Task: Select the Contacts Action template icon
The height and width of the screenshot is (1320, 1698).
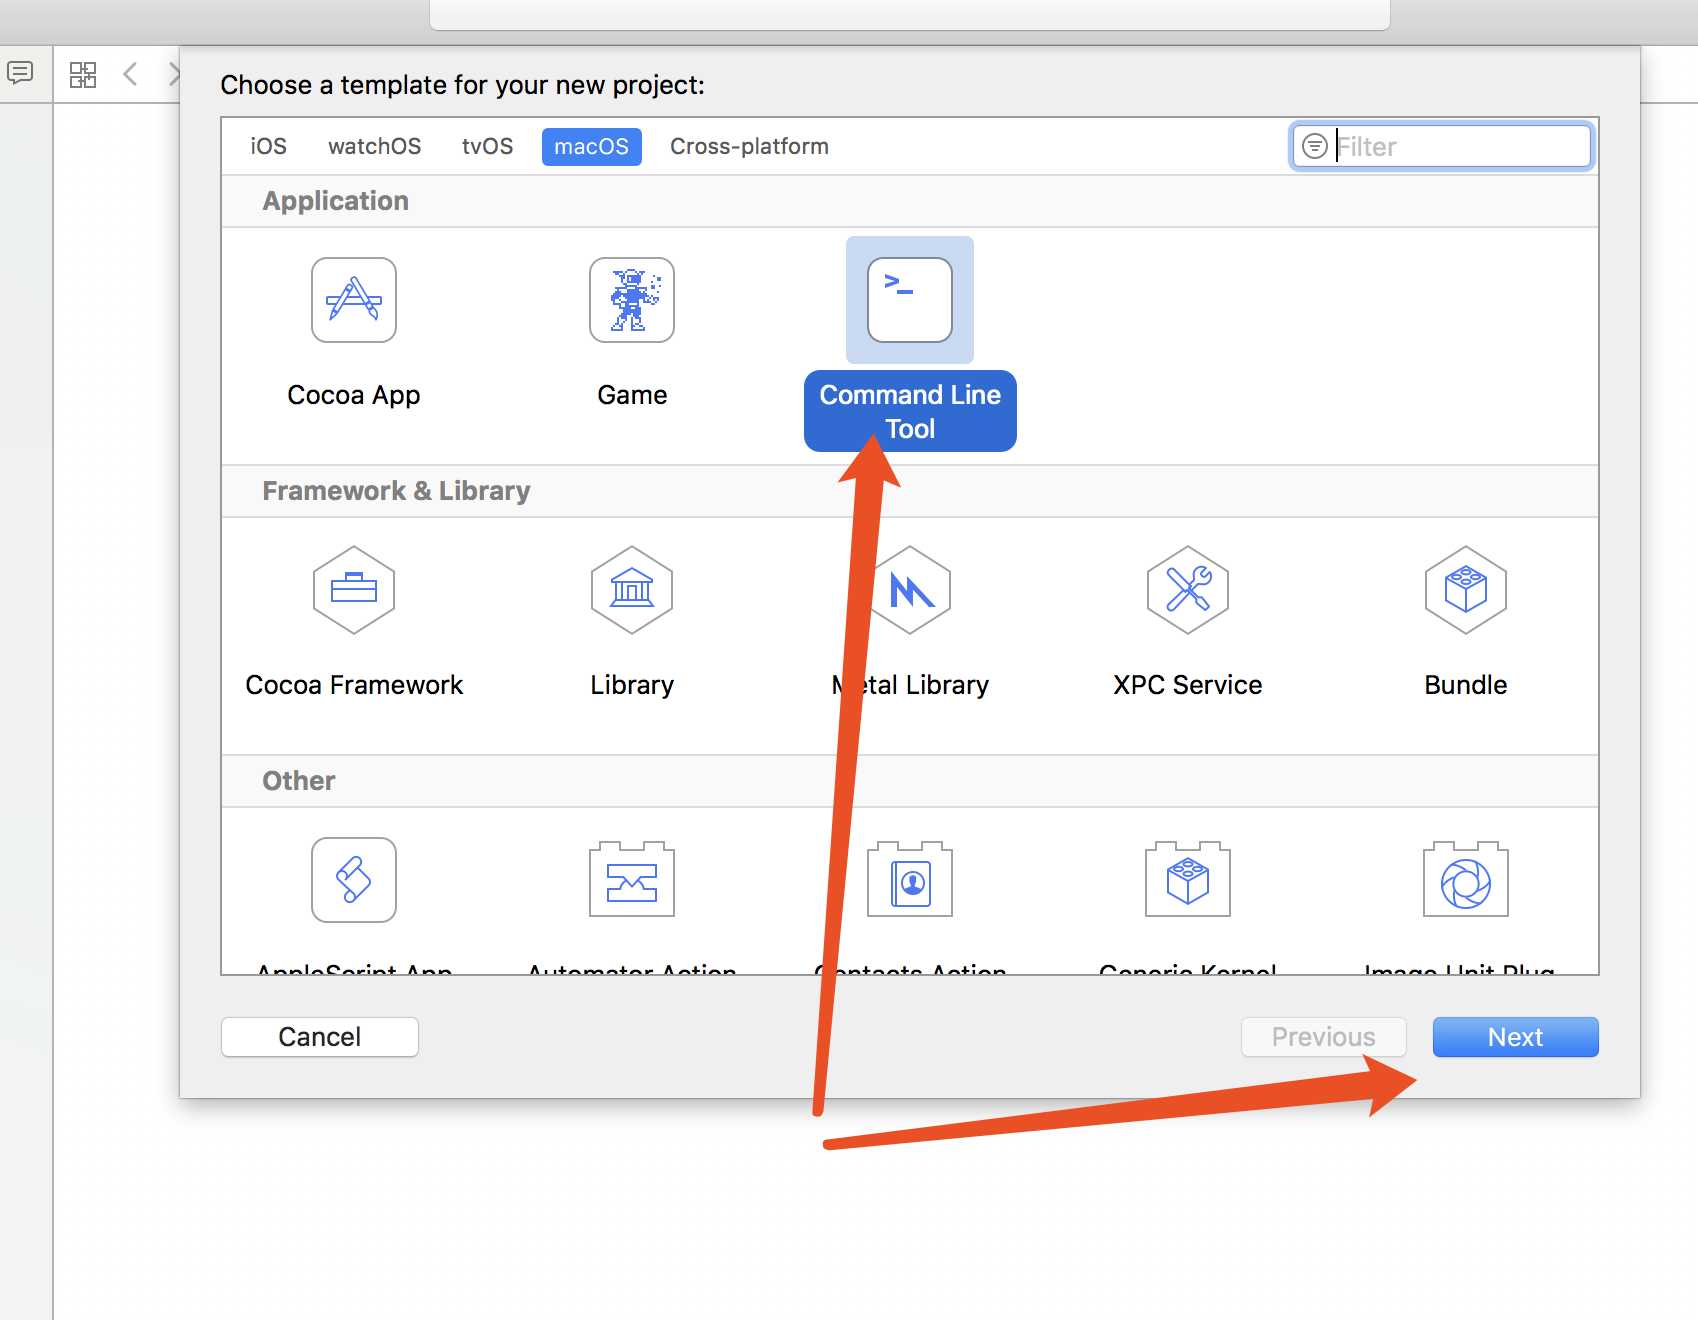Action: click(x=910, y=879)
